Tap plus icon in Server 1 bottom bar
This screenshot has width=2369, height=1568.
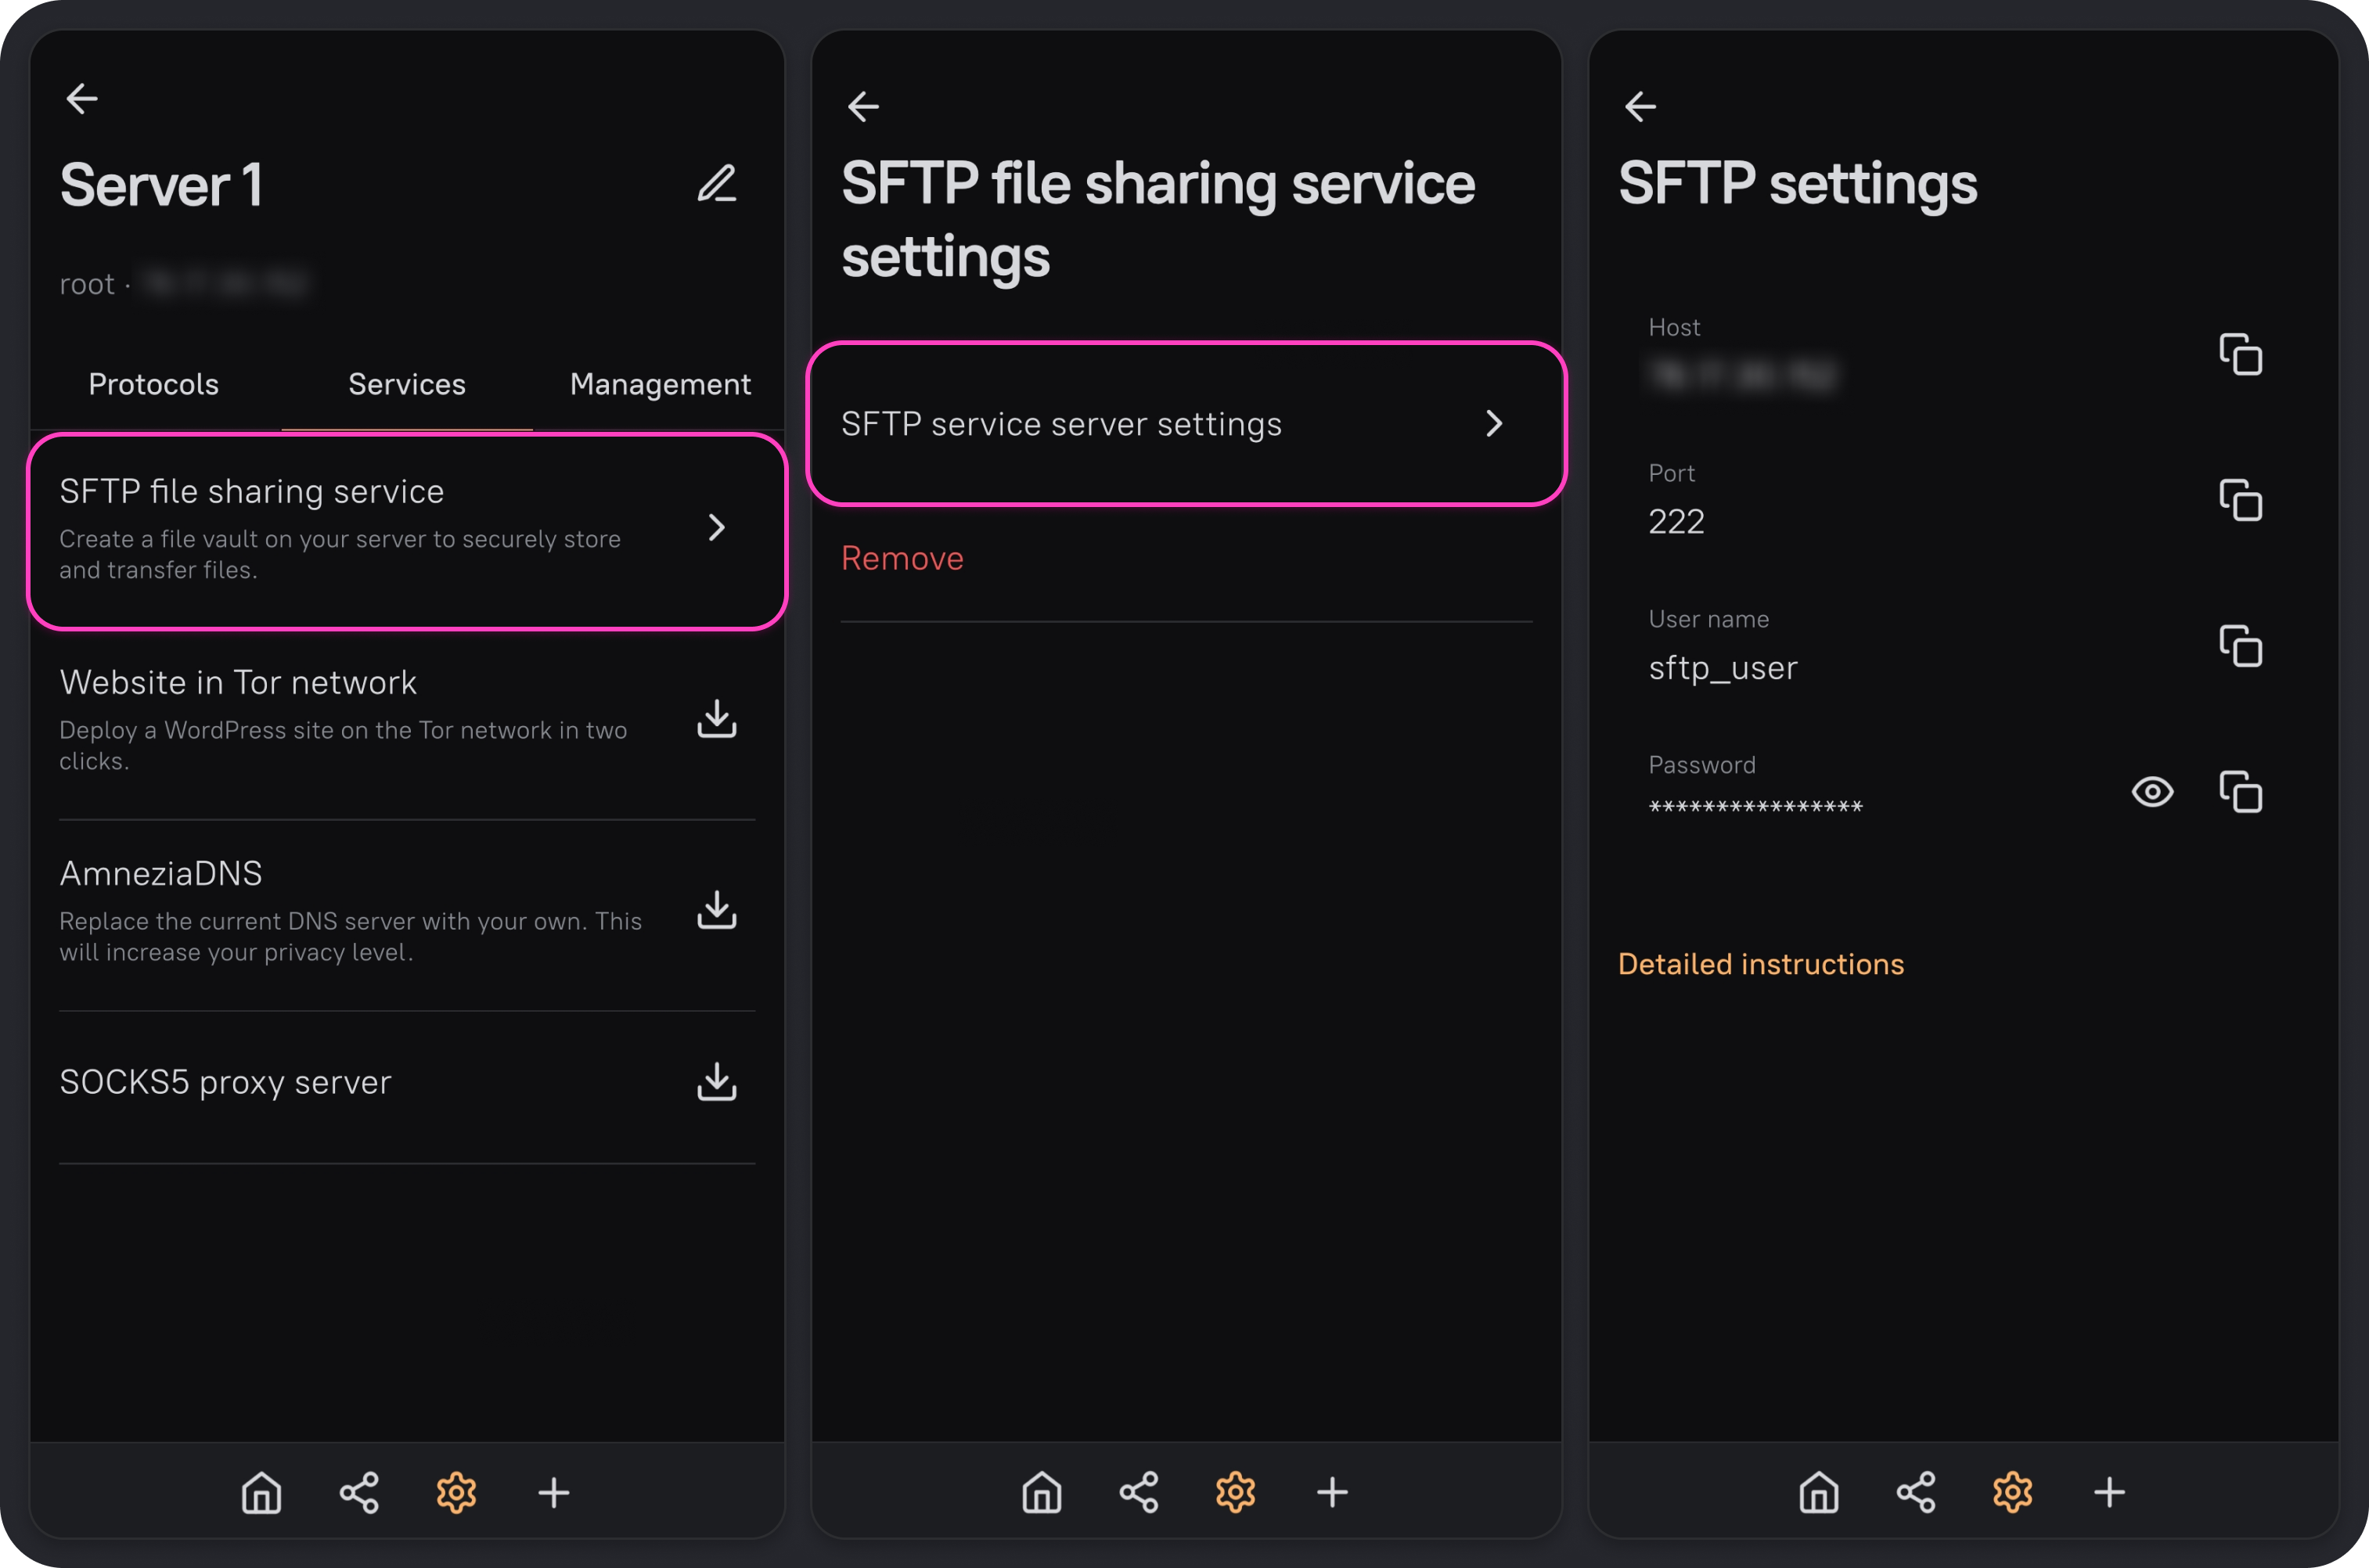click(x=553, y=1492)
